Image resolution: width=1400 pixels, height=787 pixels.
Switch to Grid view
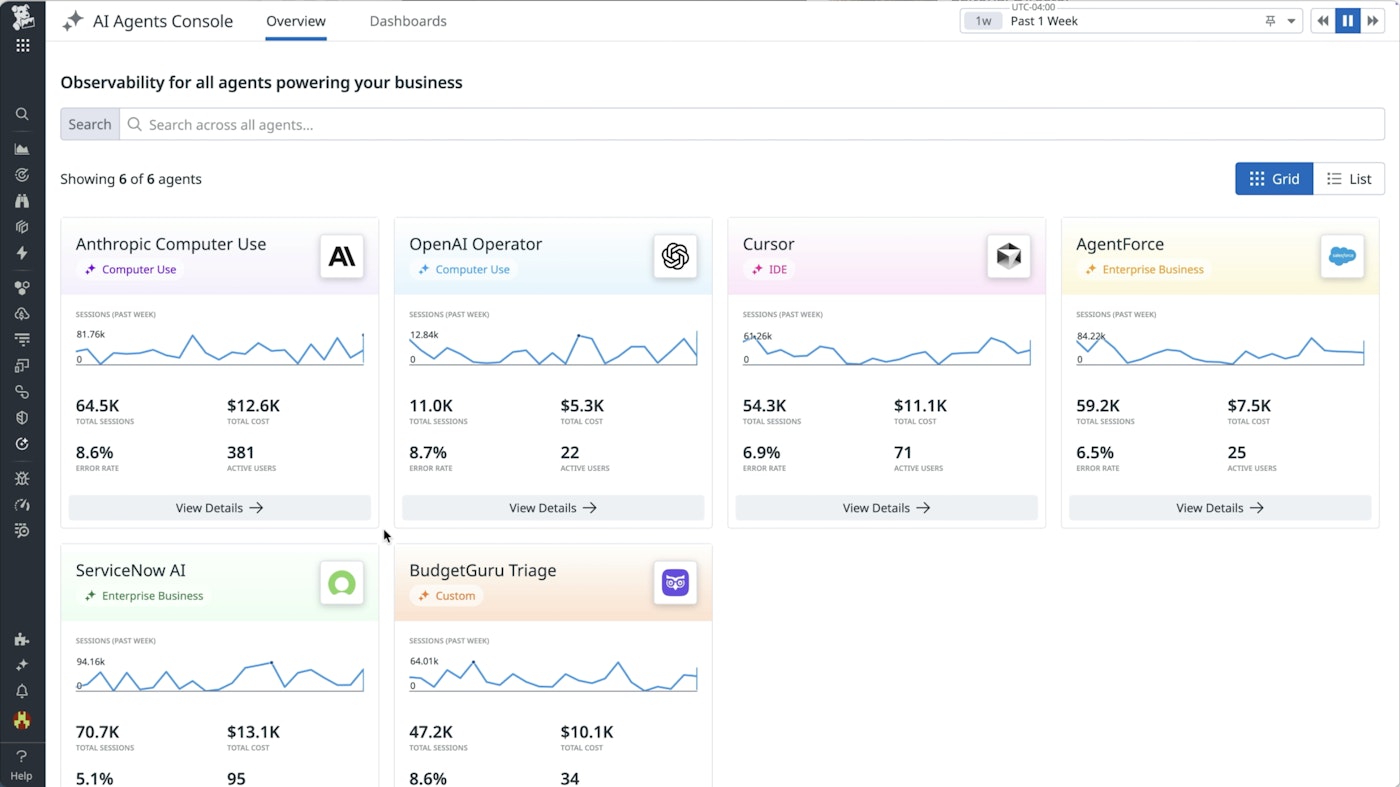point(1274,179)
